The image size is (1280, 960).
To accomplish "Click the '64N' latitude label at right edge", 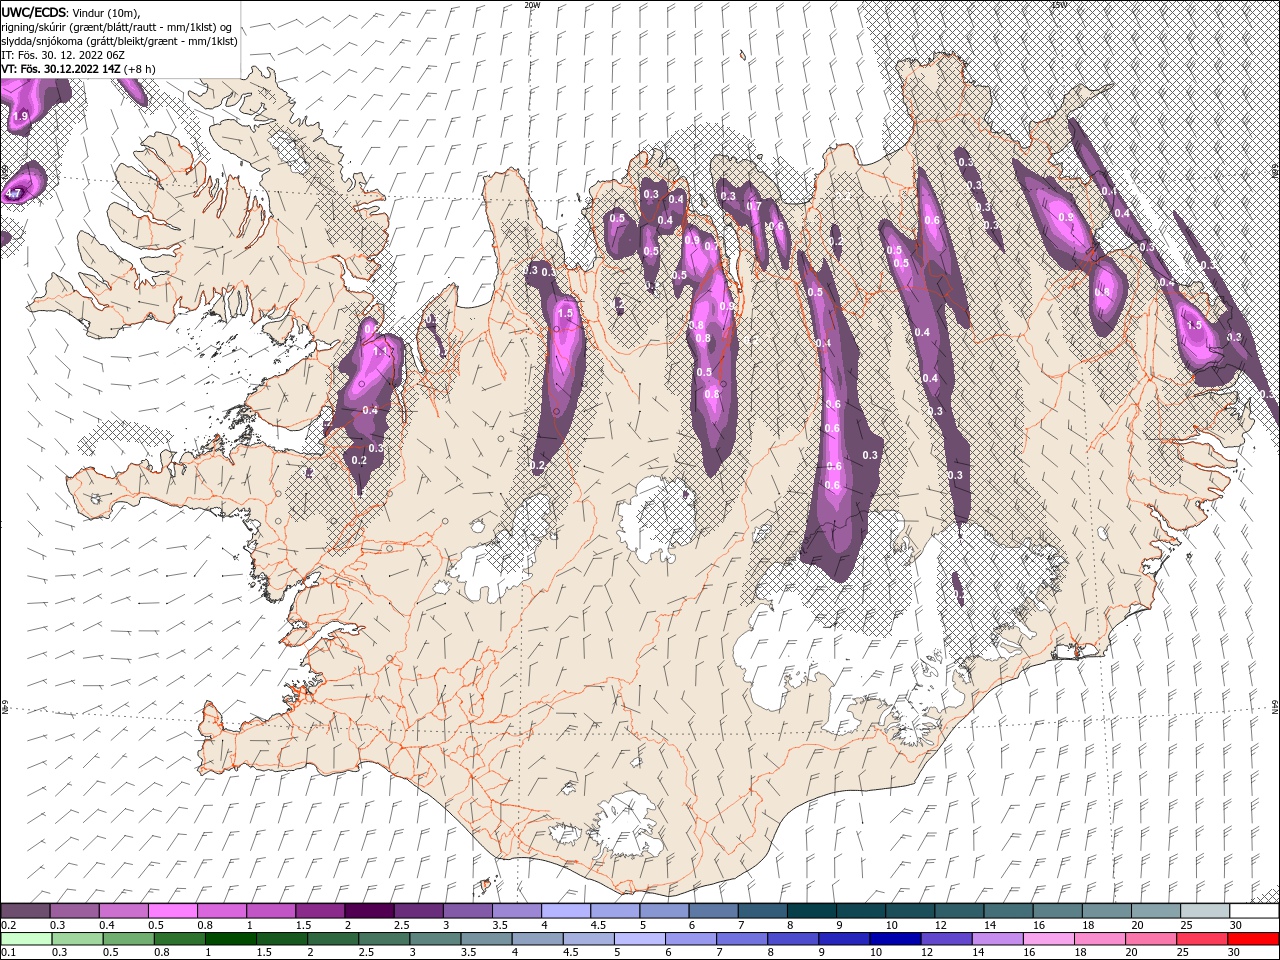I will pos(1275,706).
